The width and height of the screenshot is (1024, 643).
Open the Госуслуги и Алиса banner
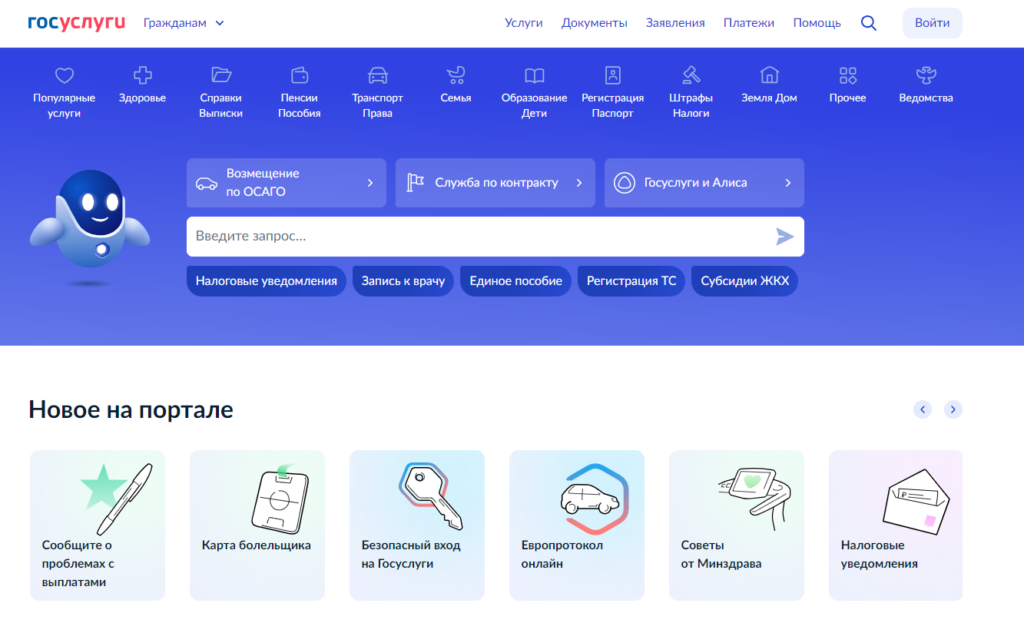click(x=704, y=183)
